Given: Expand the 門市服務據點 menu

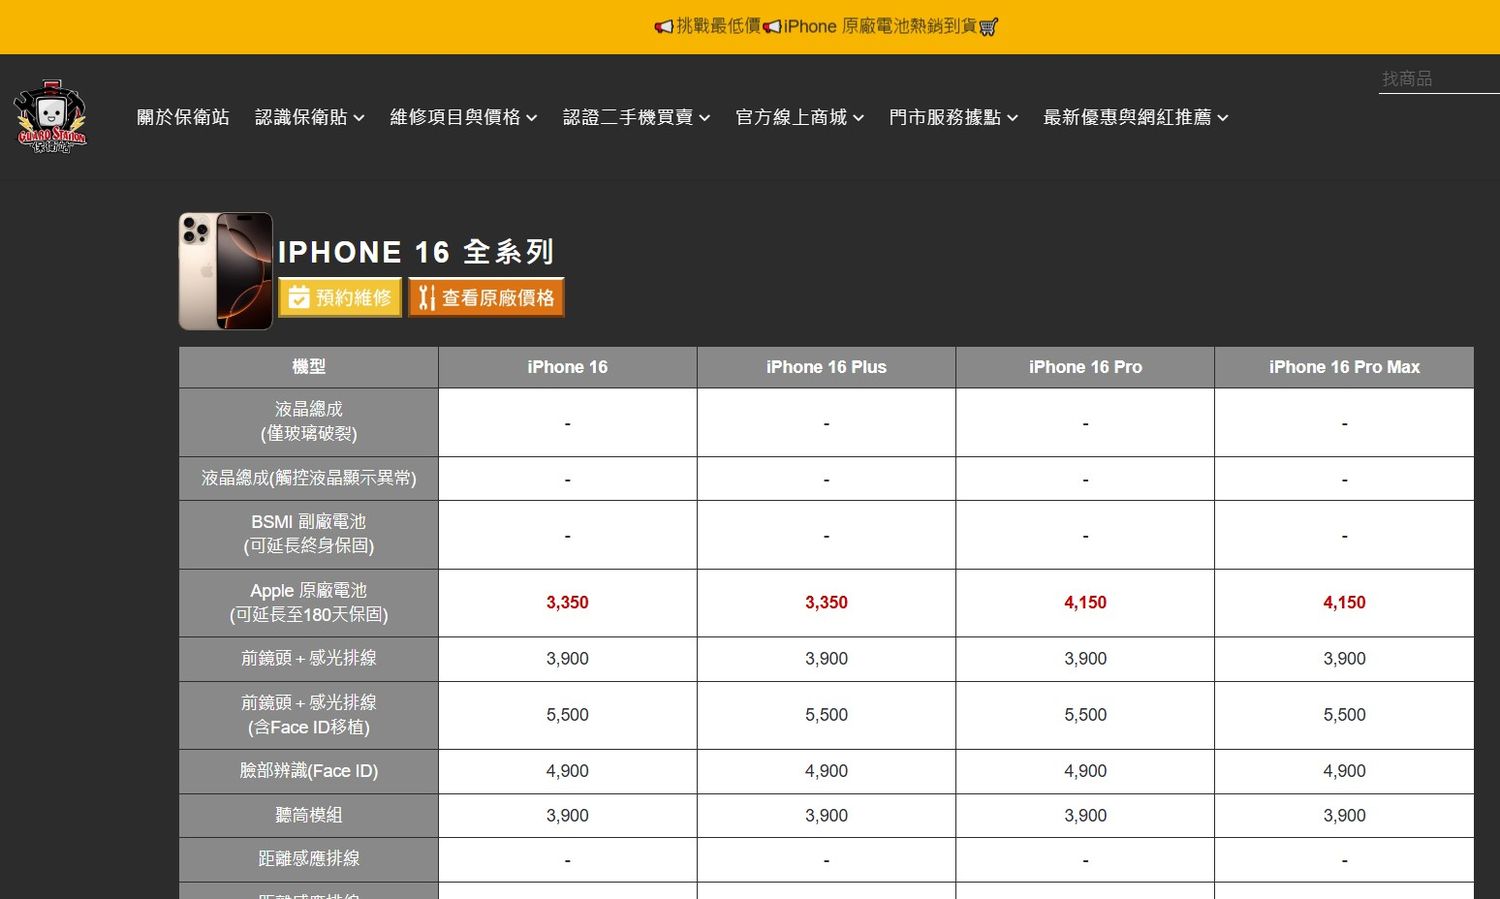Looking at the screenshot, I should pyautogui.click(x=953, y=117).
